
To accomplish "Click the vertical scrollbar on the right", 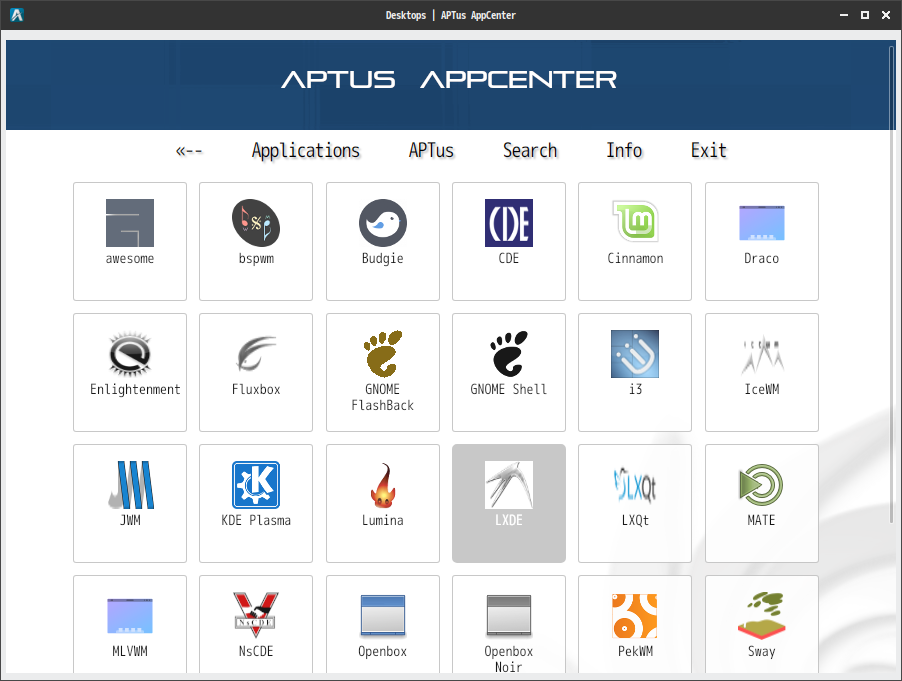I will (x=892, y=285).
